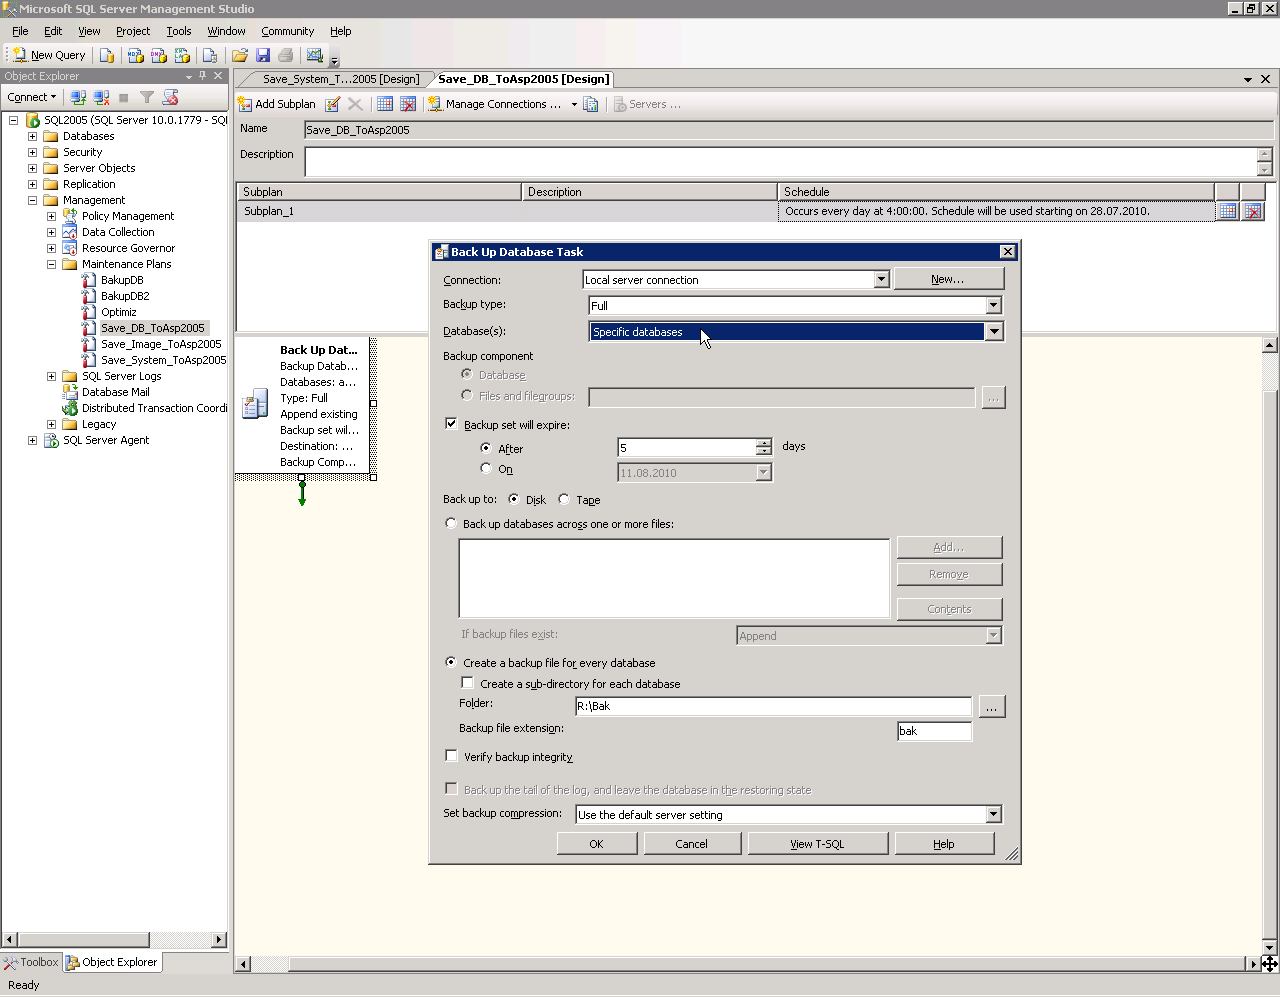This screenshot has width=1280, height=997.
Task: Select the Optimiz maintenance plan
Action: point(118,312)
